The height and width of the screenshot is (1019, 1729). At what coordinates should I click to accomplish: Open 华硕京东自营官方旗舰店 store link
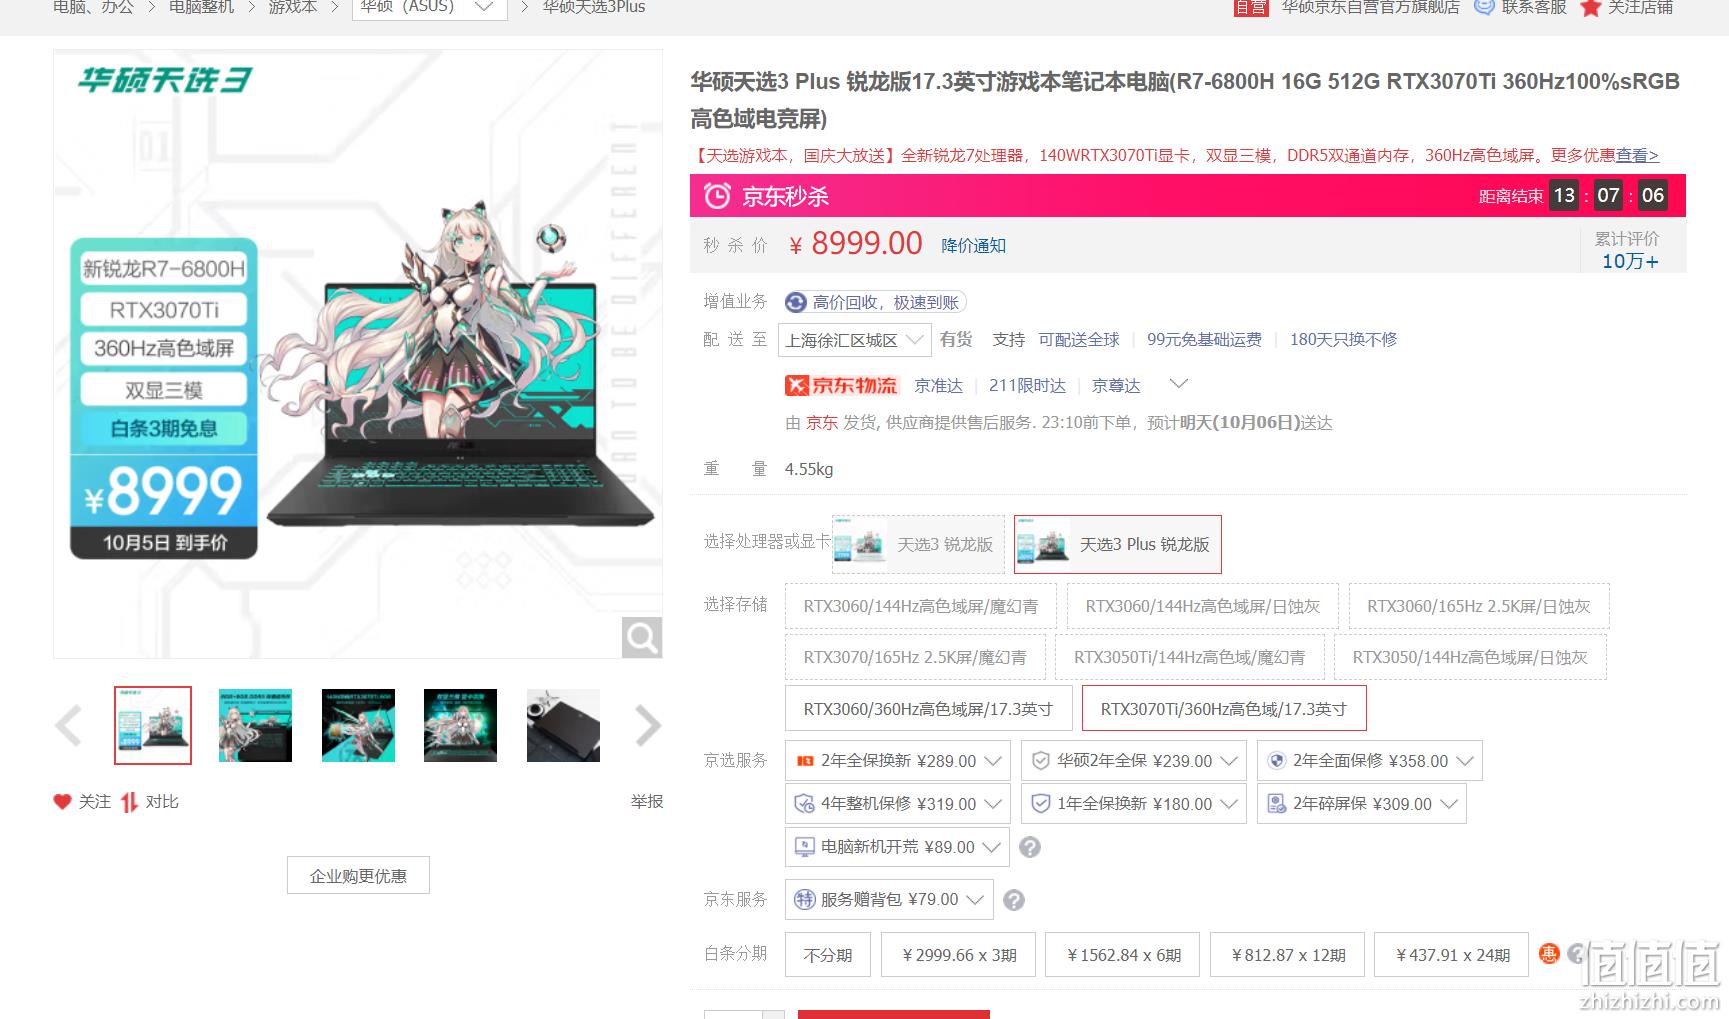tap(1371, 7)
